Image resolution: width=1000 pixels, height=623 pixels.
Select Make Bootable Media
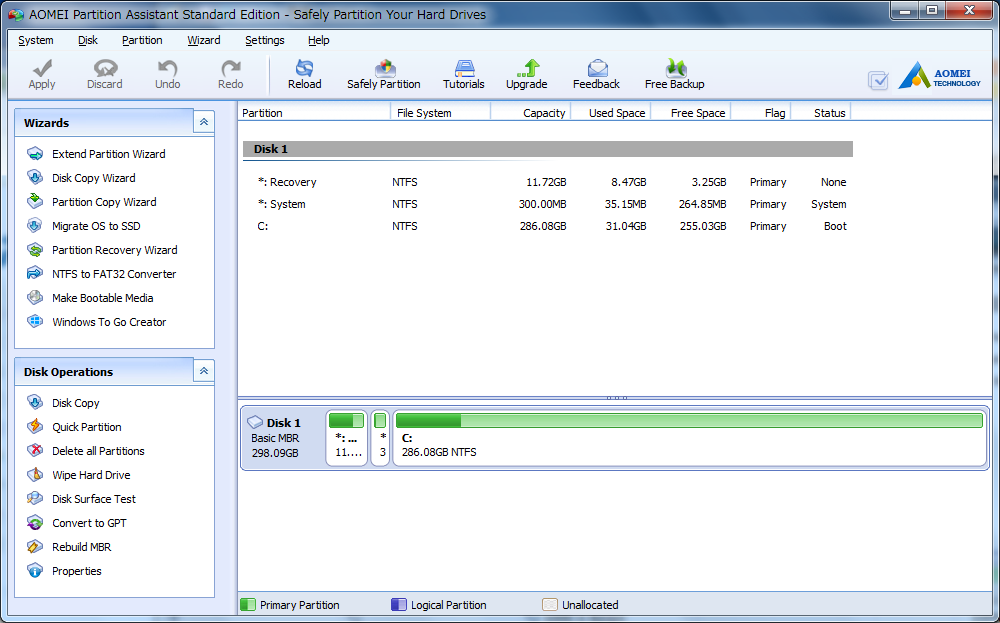90,298
